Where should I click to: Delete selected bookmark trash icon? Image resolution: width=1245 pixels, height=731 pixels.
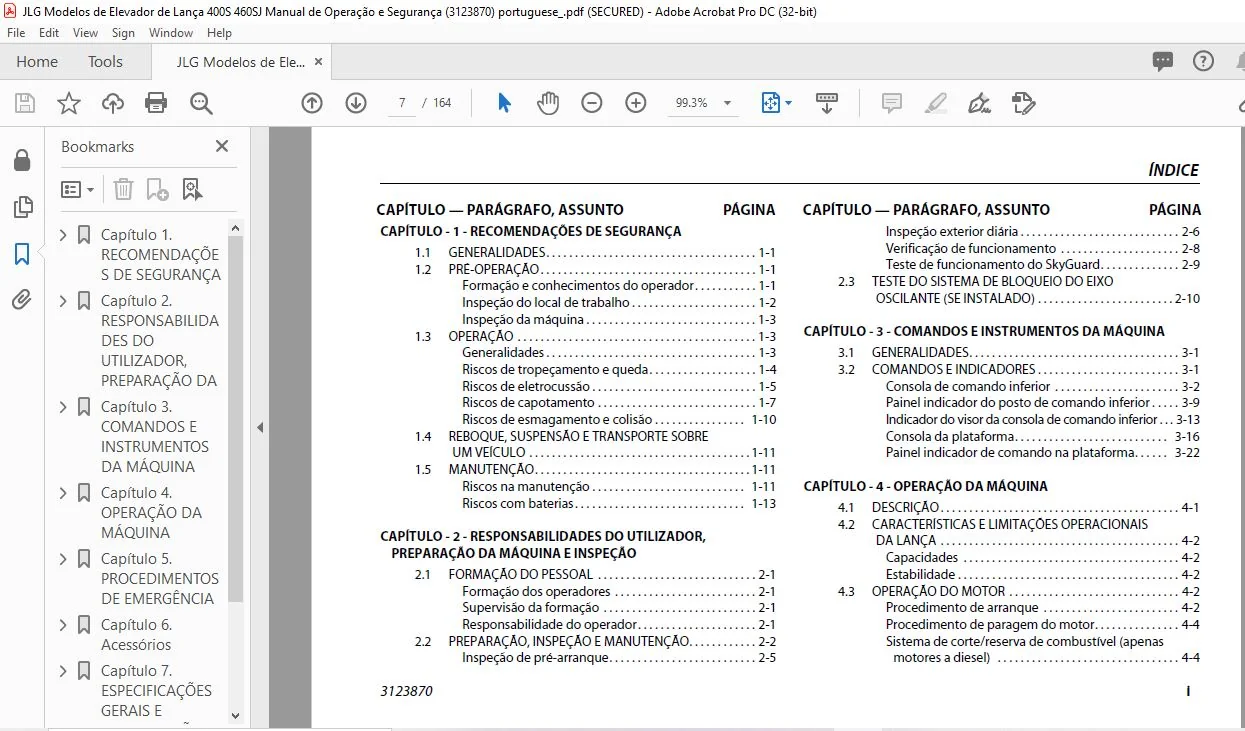123,189
